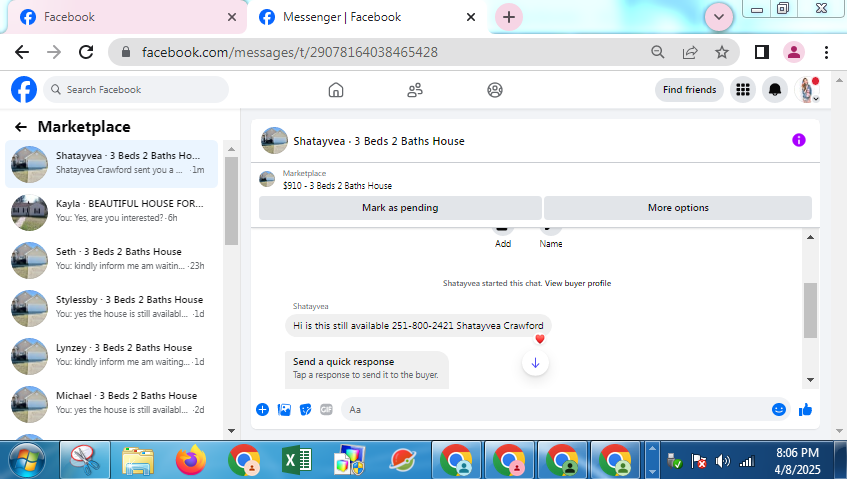Click the address bar URL
The height and width of the screenshot is (479, 847).
pos(290,52)
